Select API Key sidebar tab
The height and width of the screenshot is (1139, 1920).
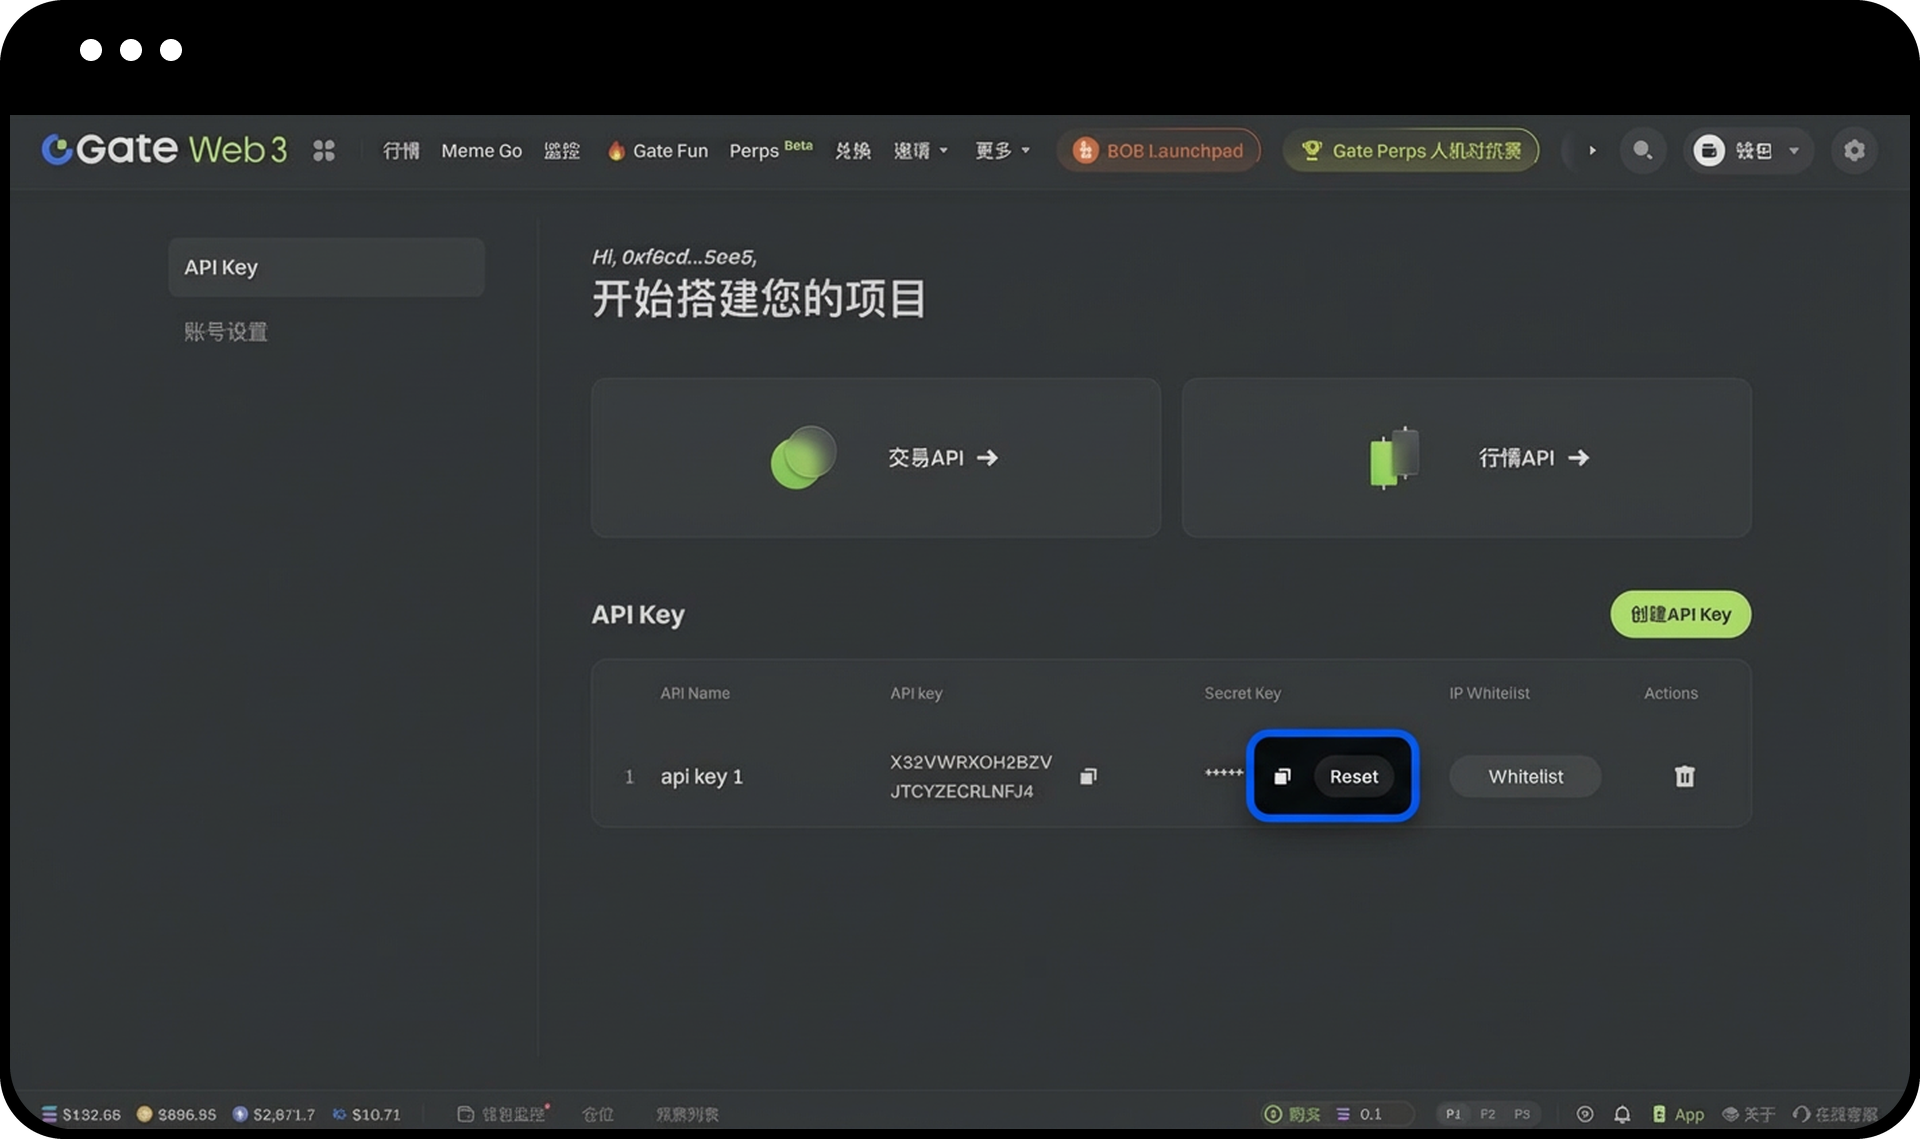pos(326,267)
